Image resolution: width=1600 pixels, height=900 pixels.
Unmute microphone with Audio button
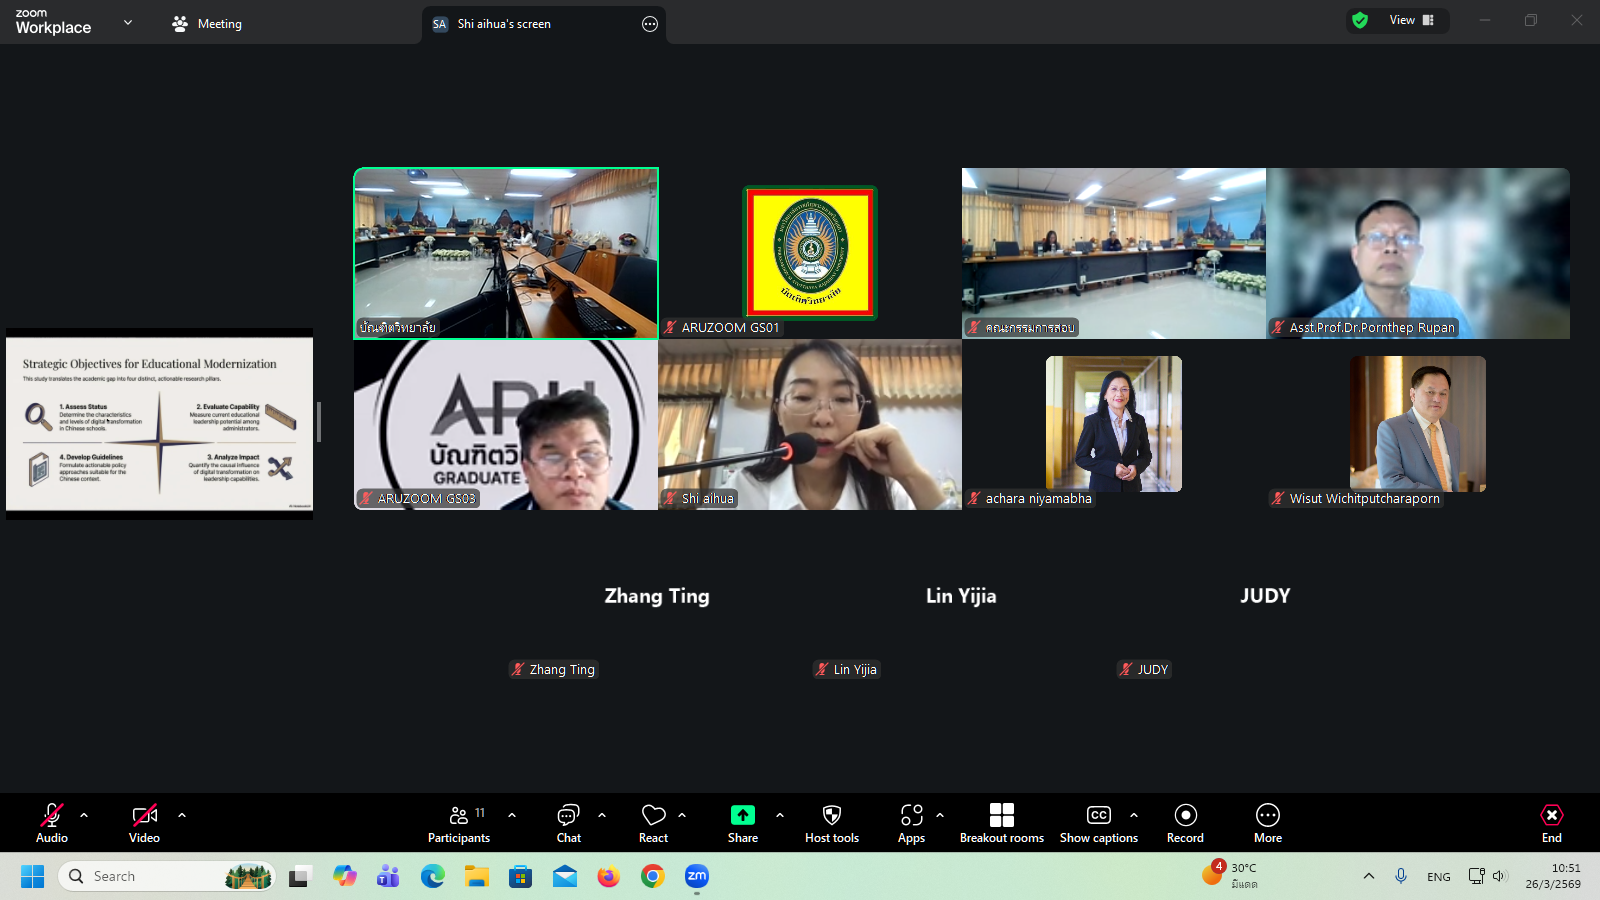point(52,823)
